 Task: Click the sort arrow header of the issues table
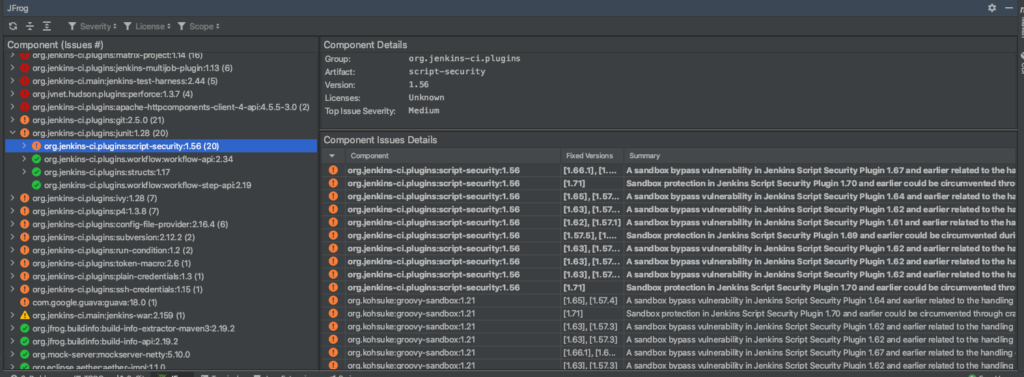(332, 156)
